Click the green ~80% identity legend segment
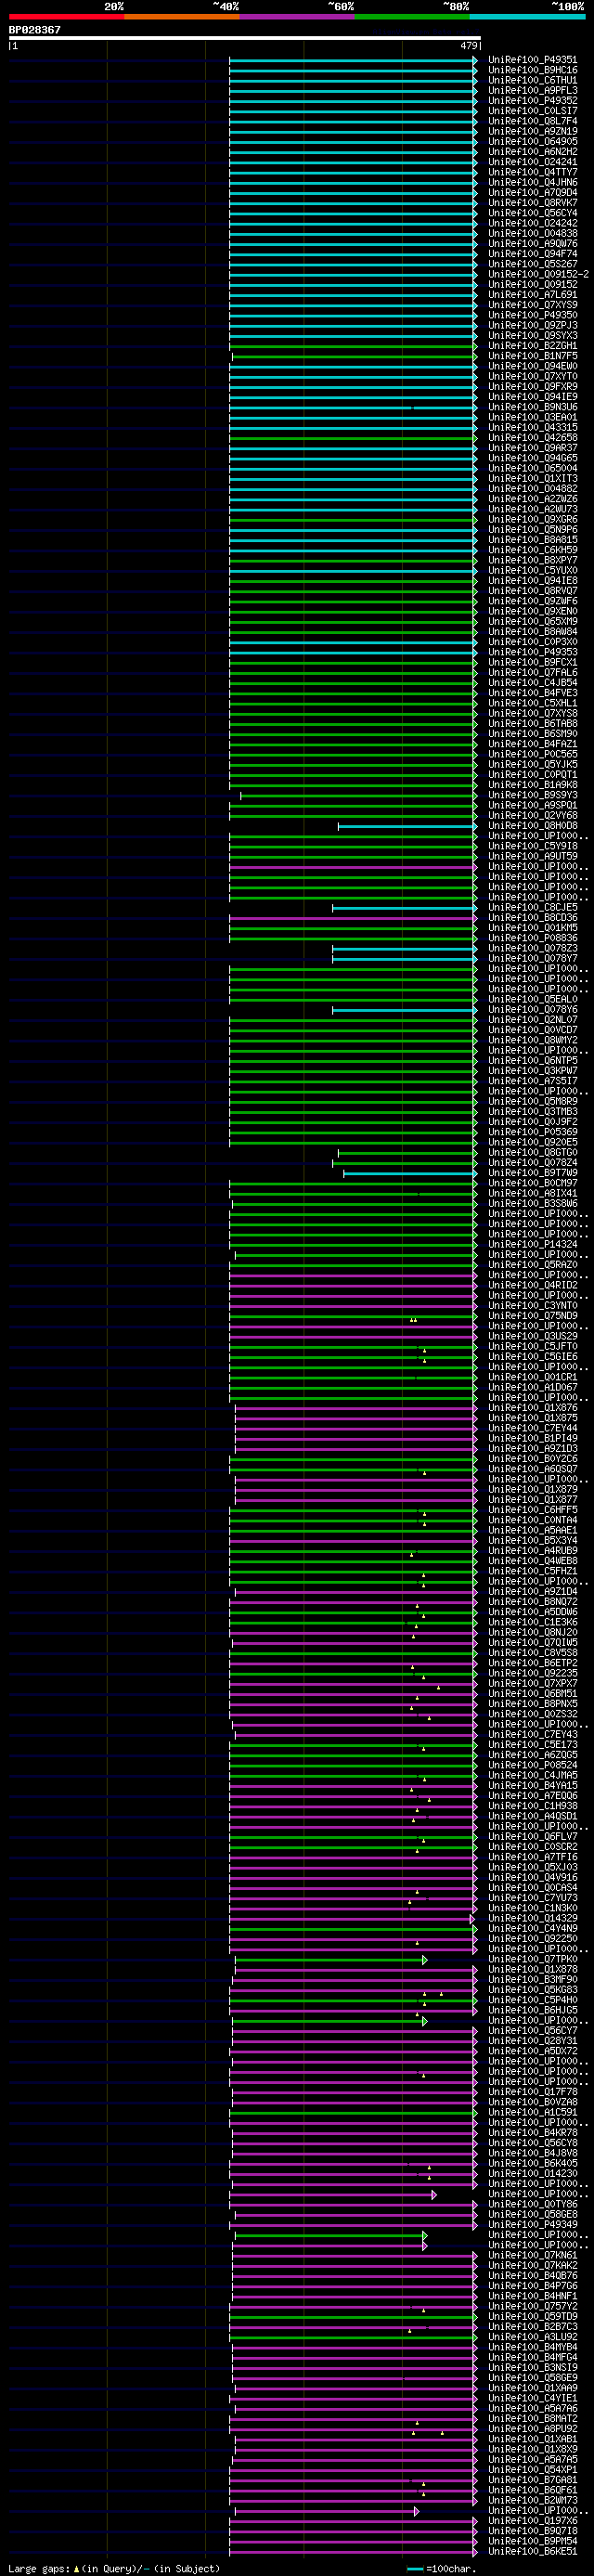Viewport: 594px width, 2576px height. click(x=412, y=16)
